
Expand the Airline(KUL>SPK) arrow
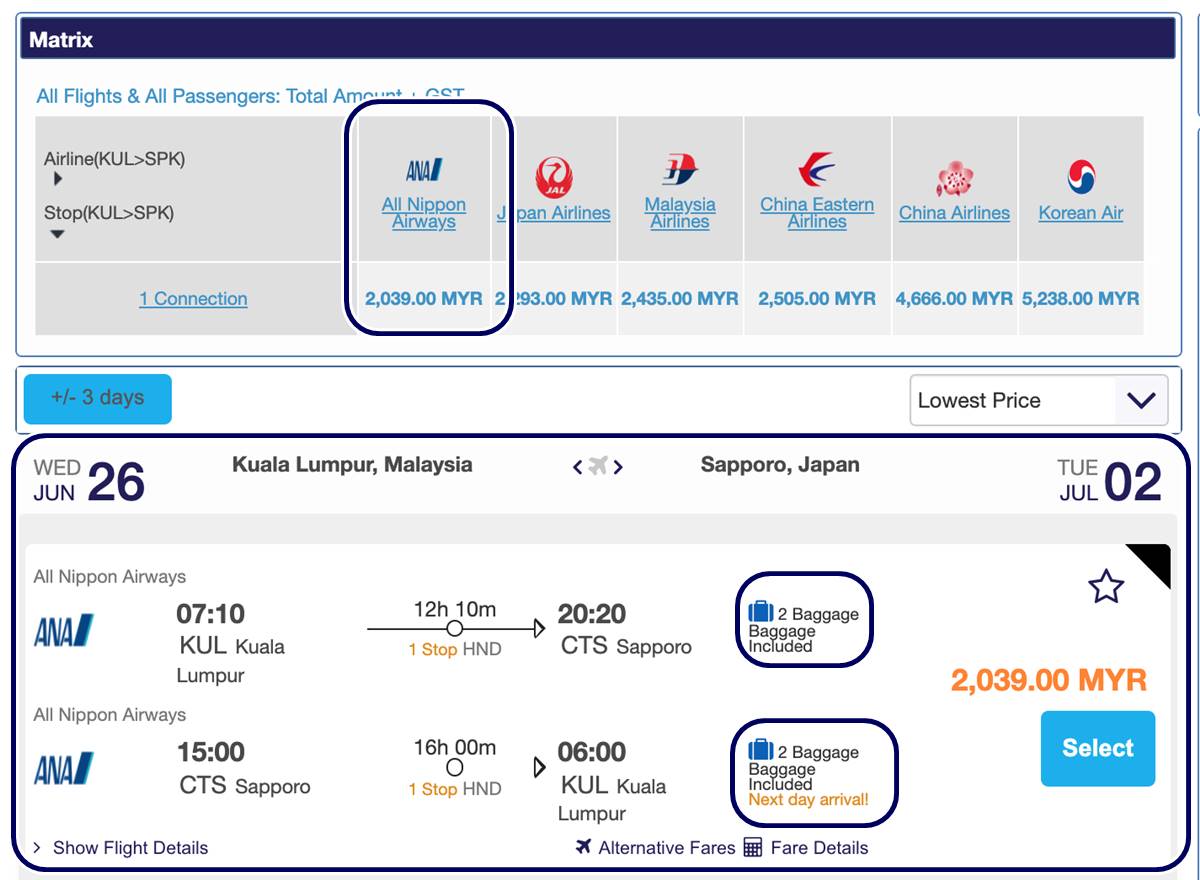(x=58, y=179)
